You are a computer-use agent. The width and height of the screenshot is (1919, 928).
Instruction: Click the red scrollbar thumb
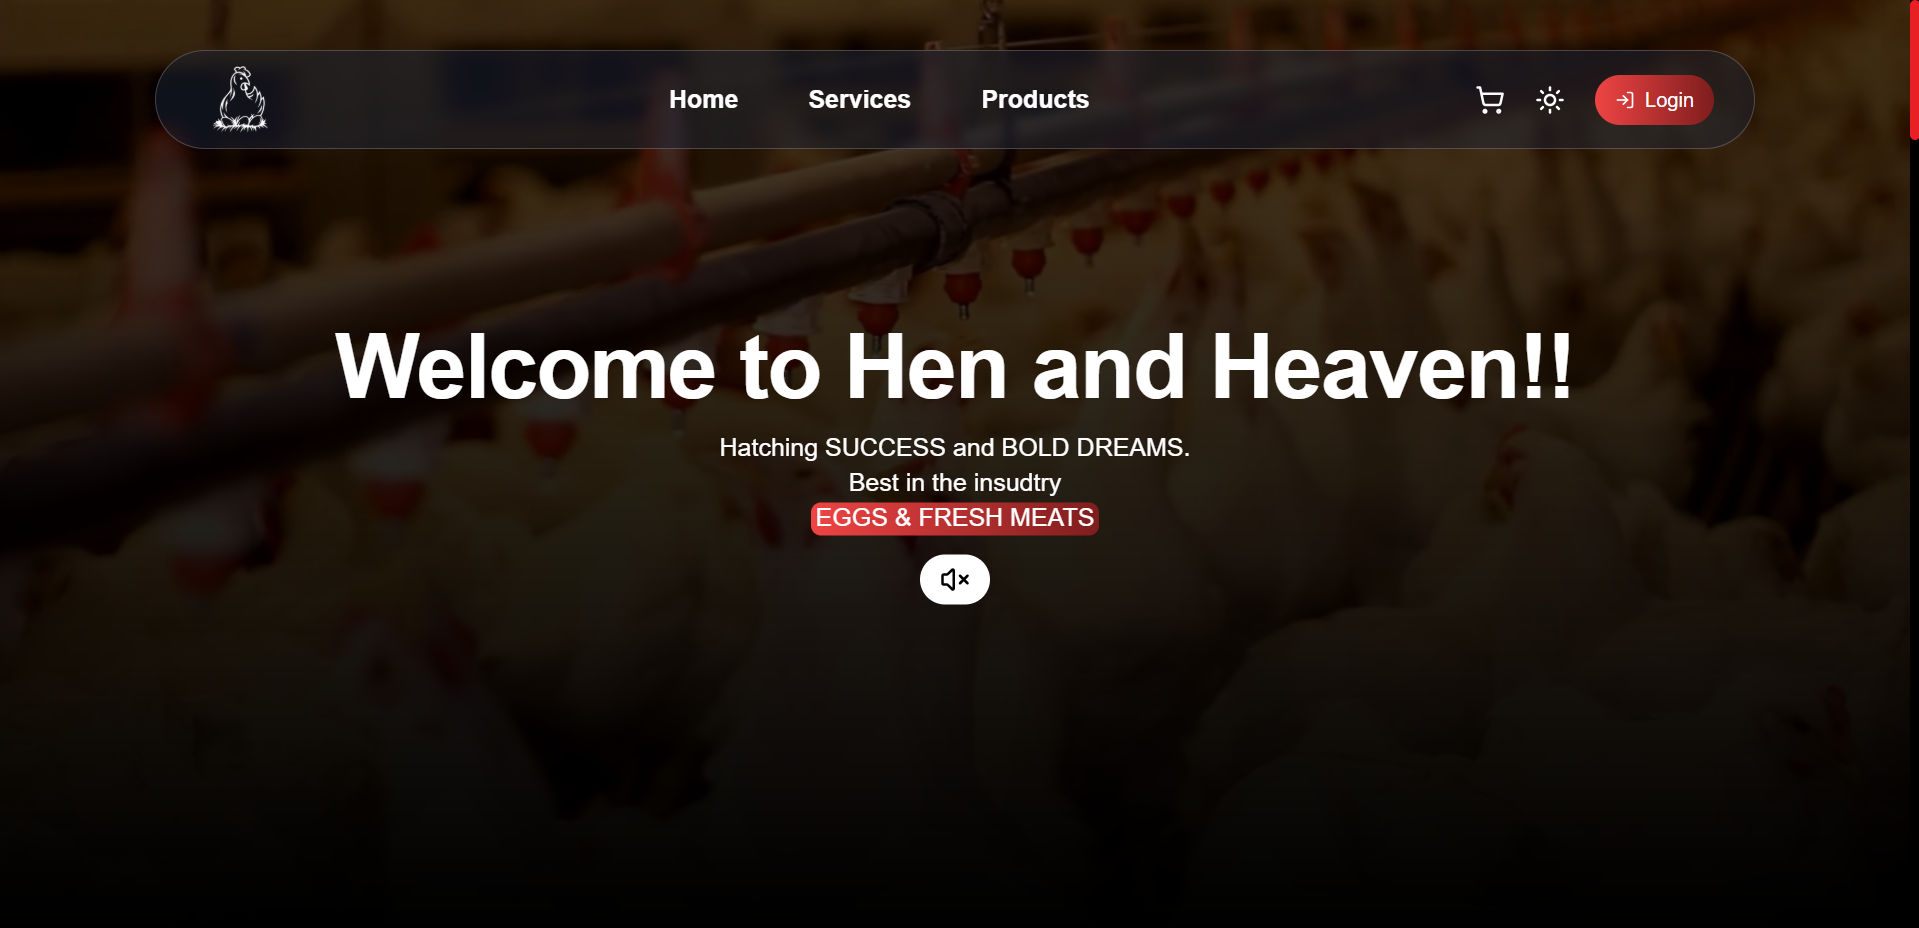[1914, 70]
